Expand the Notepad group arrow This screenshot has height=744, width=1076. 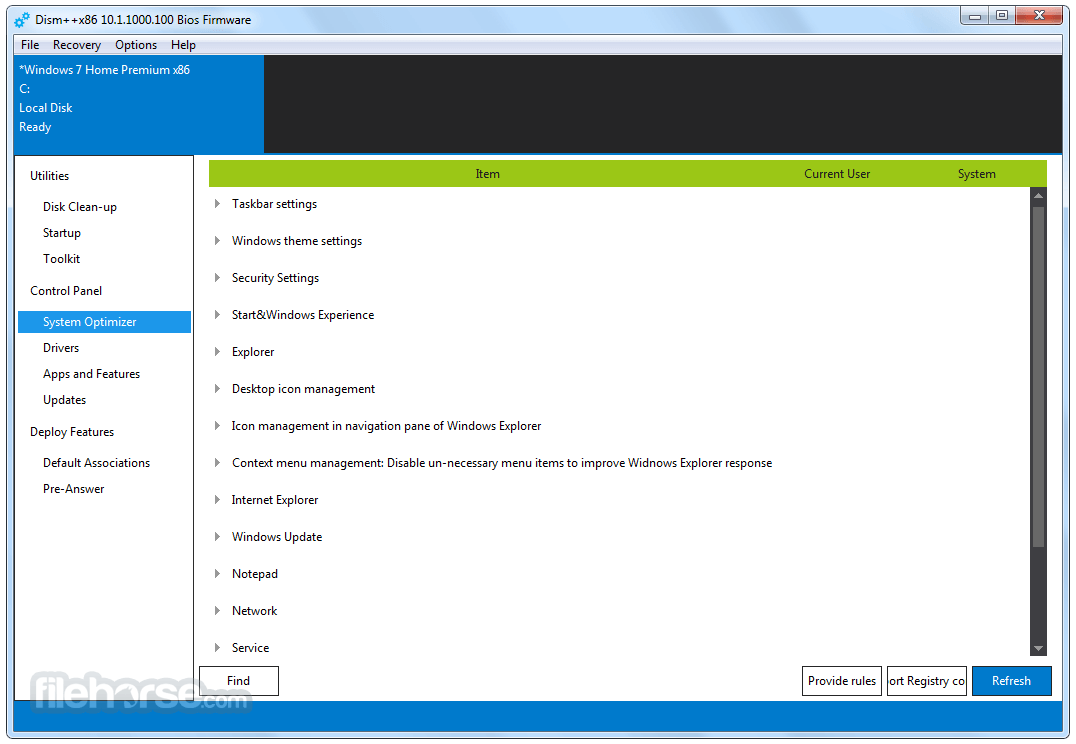[x=217, y=574]
